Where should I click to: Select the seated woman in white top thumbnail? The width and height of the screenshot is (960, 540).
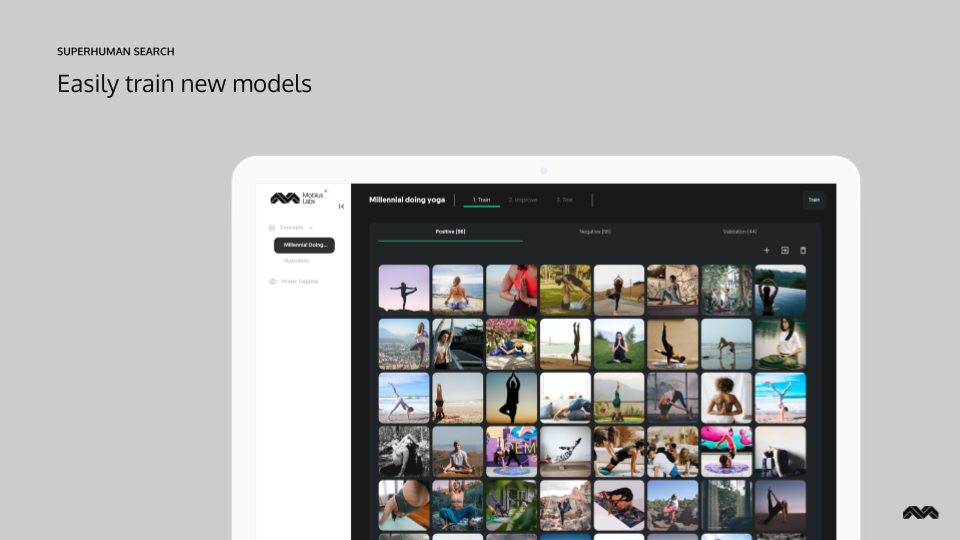[780, 344]
